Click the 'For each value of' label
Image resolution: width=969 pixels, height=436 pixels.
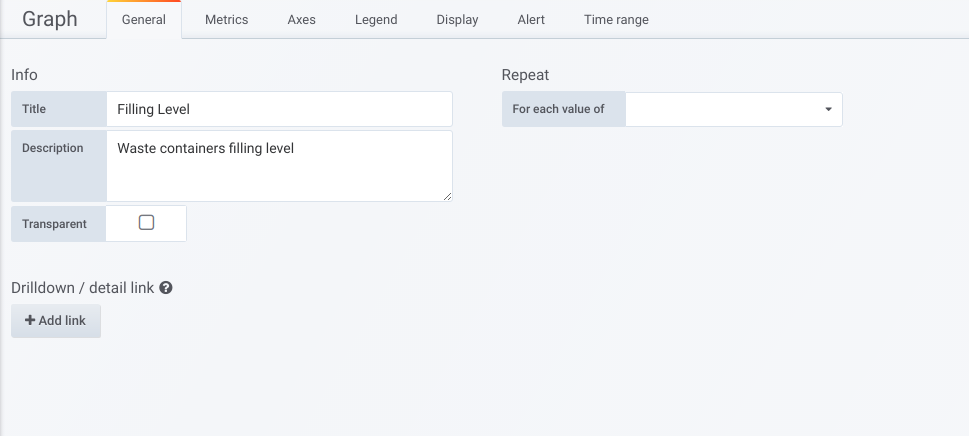[x=558, y=109]
